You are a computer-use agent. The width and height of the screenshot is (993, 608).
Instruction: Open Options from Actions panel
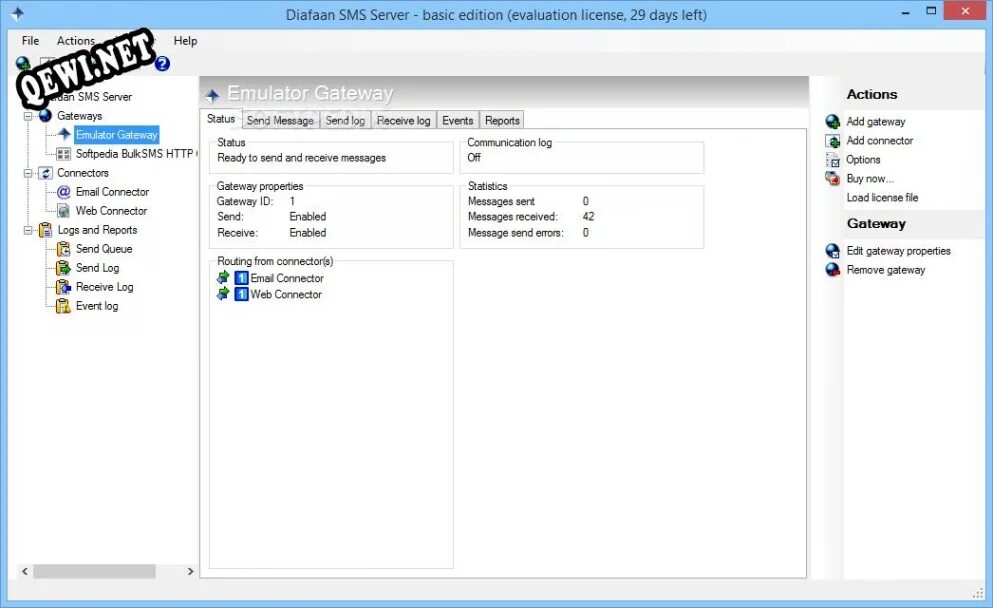pyautogui.click(x=863, y=160)
